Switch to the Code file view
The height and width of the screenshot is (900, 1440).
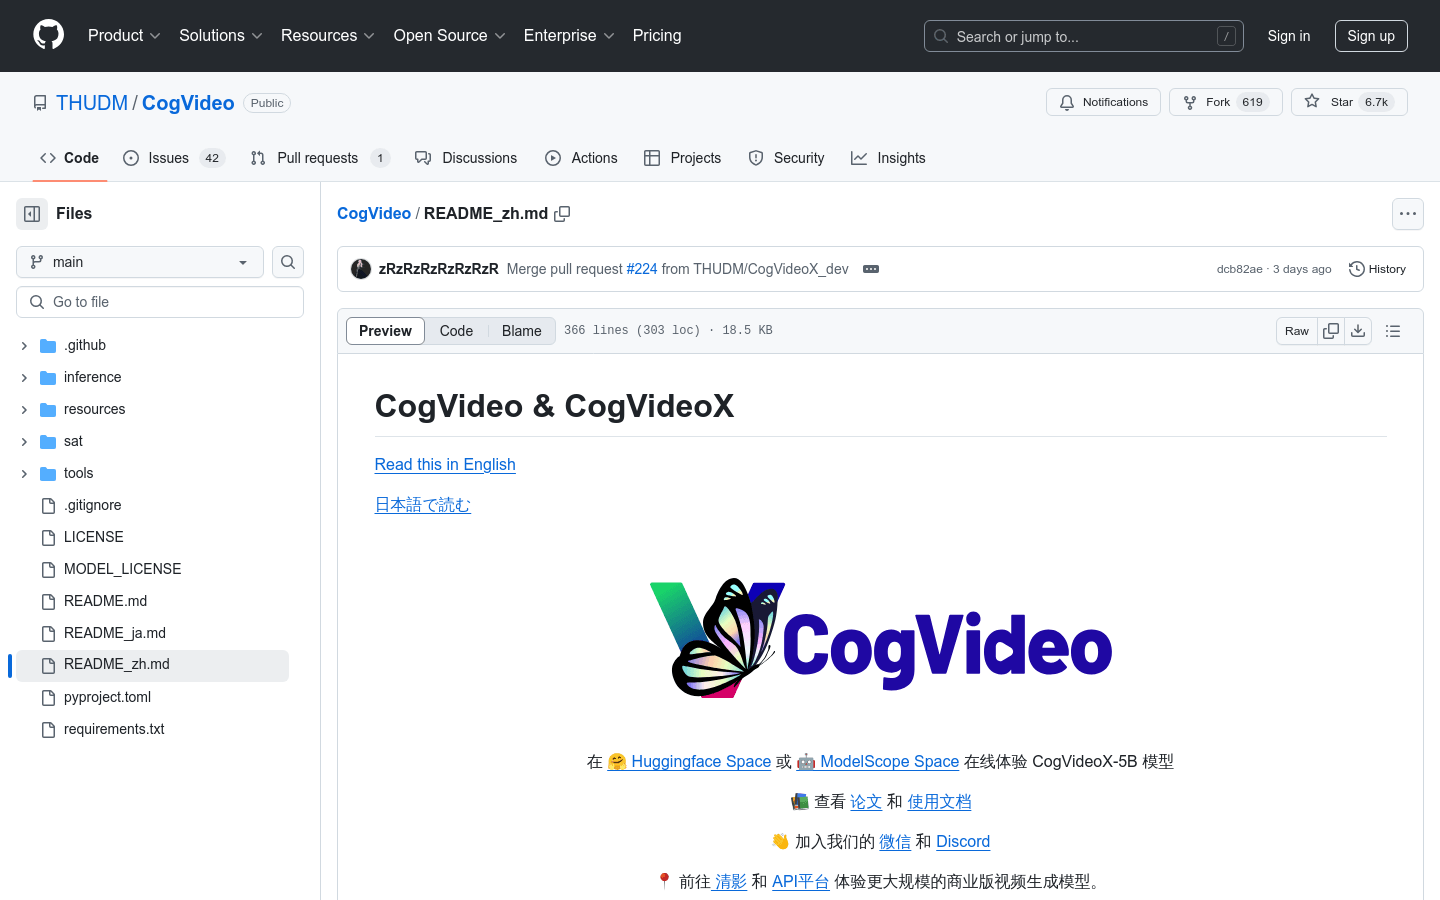pos(456,331)
